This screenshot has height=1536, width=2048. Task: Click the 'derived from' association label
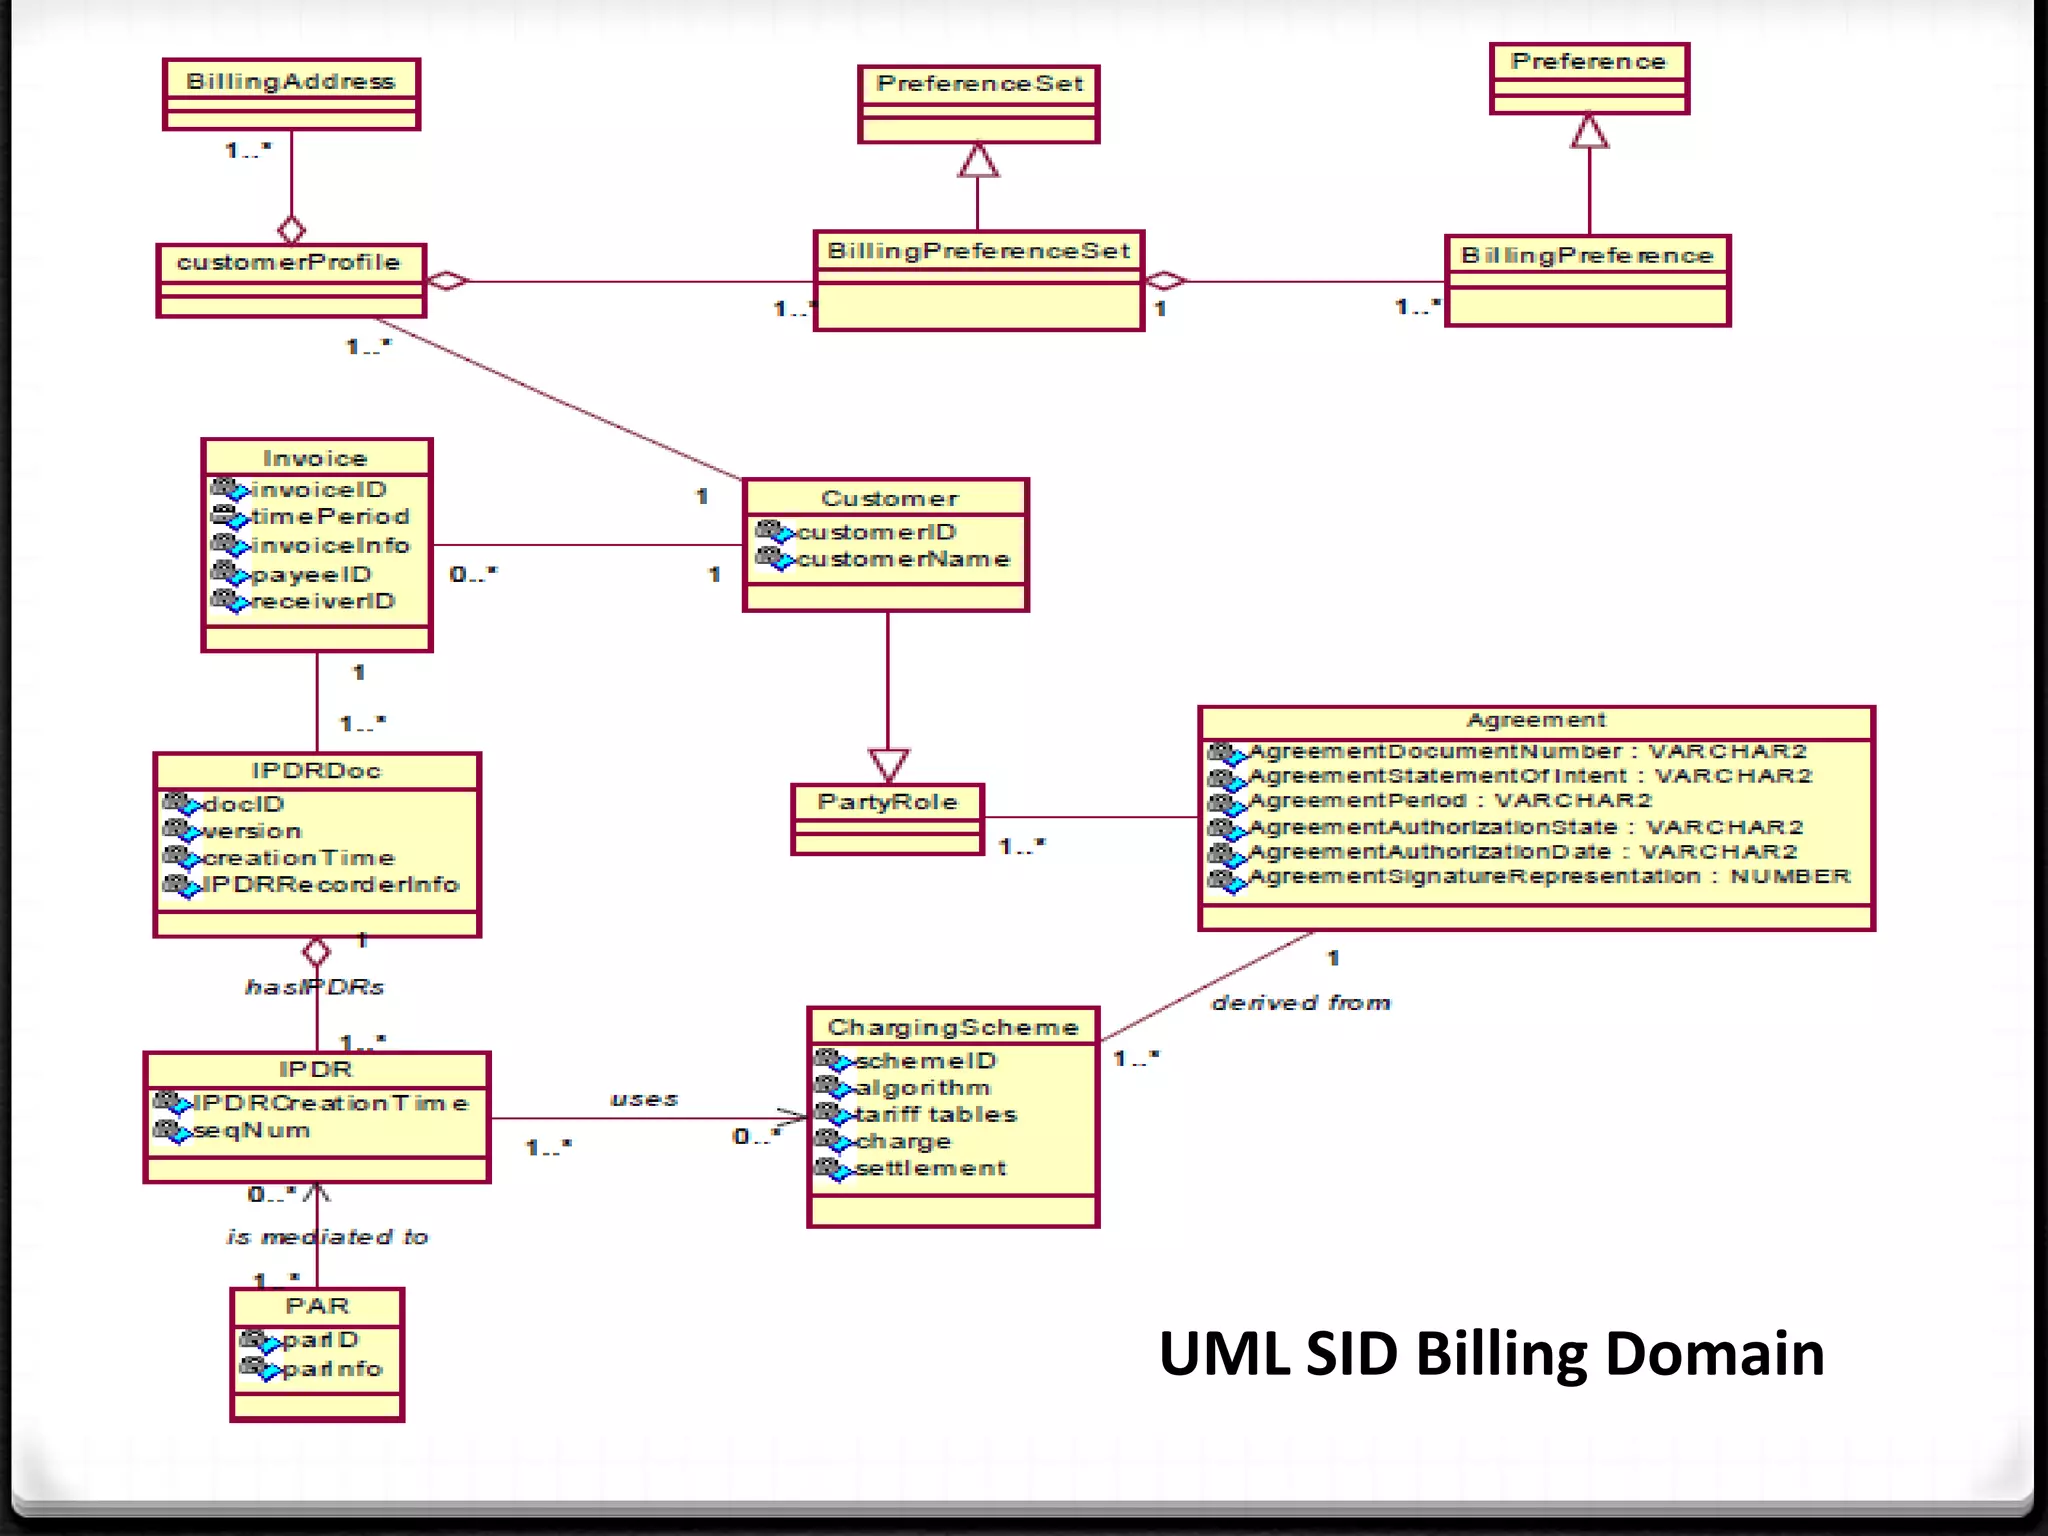(1301, 1002)
